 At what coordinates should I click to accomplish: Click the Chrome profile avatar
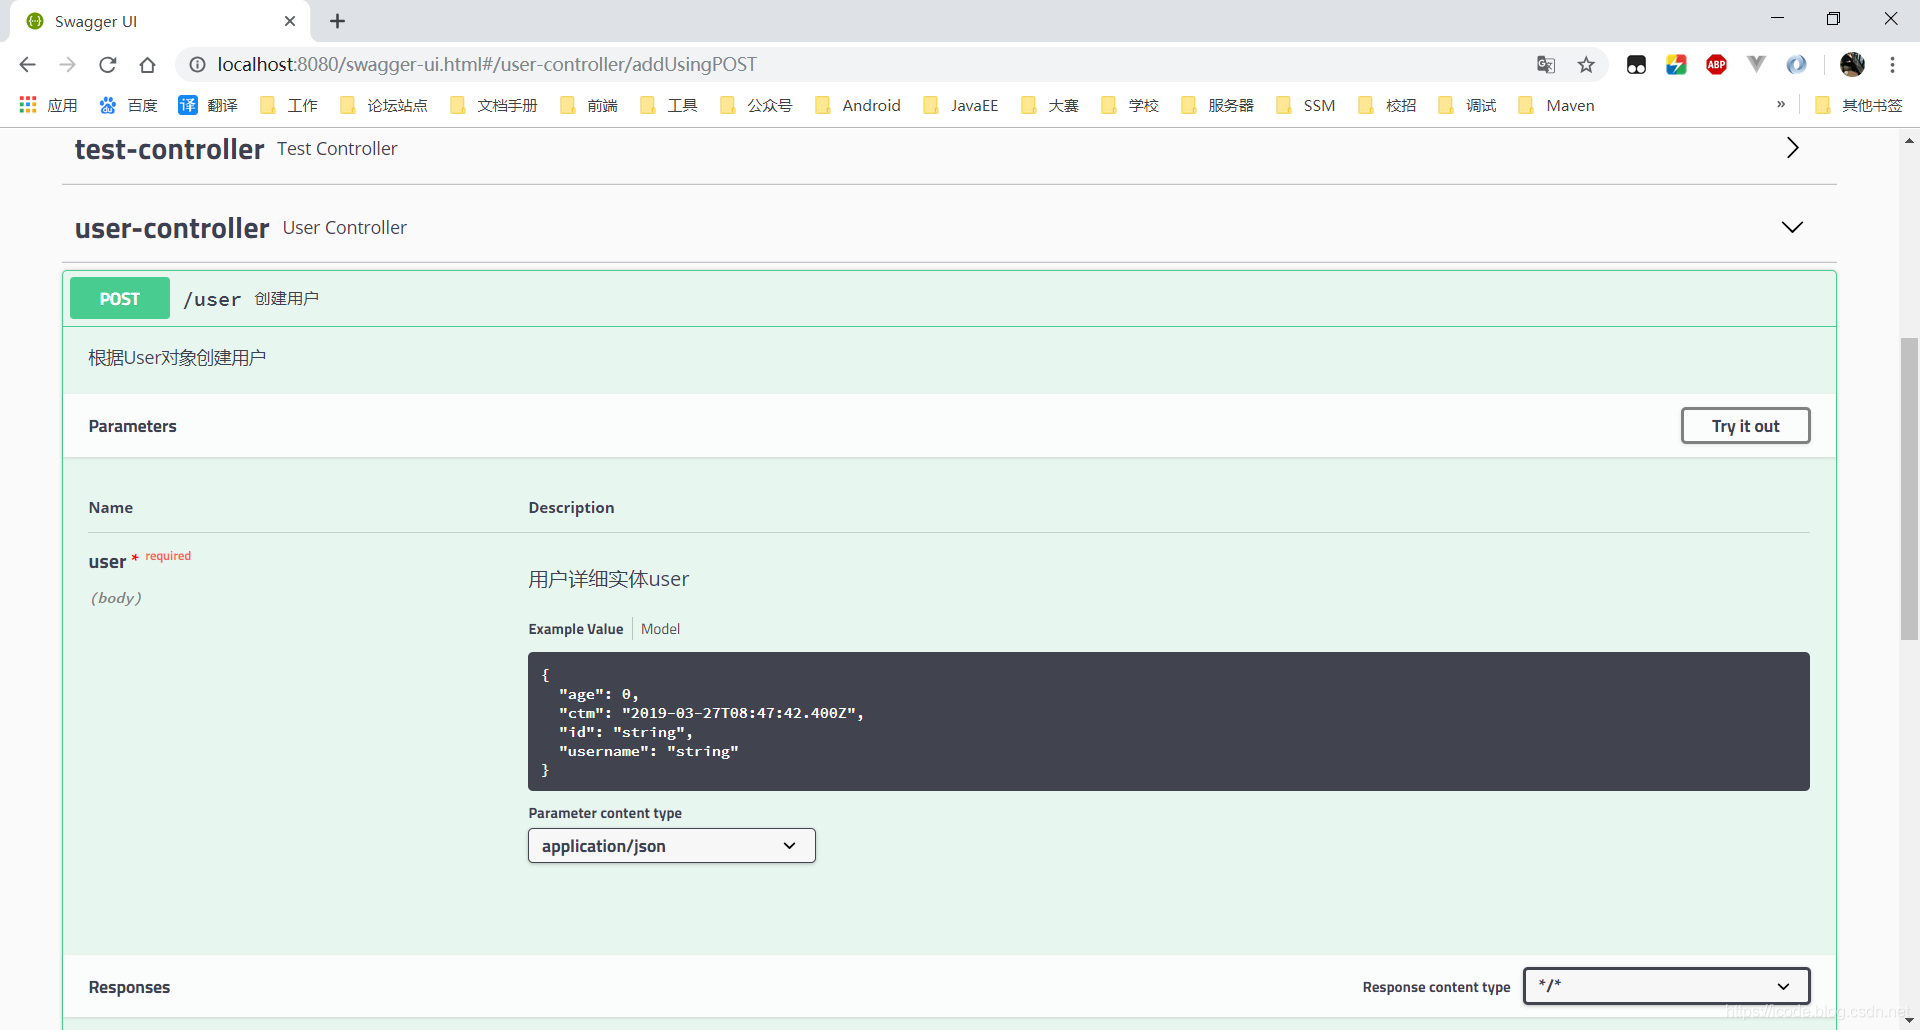(x=1853, y=64)
